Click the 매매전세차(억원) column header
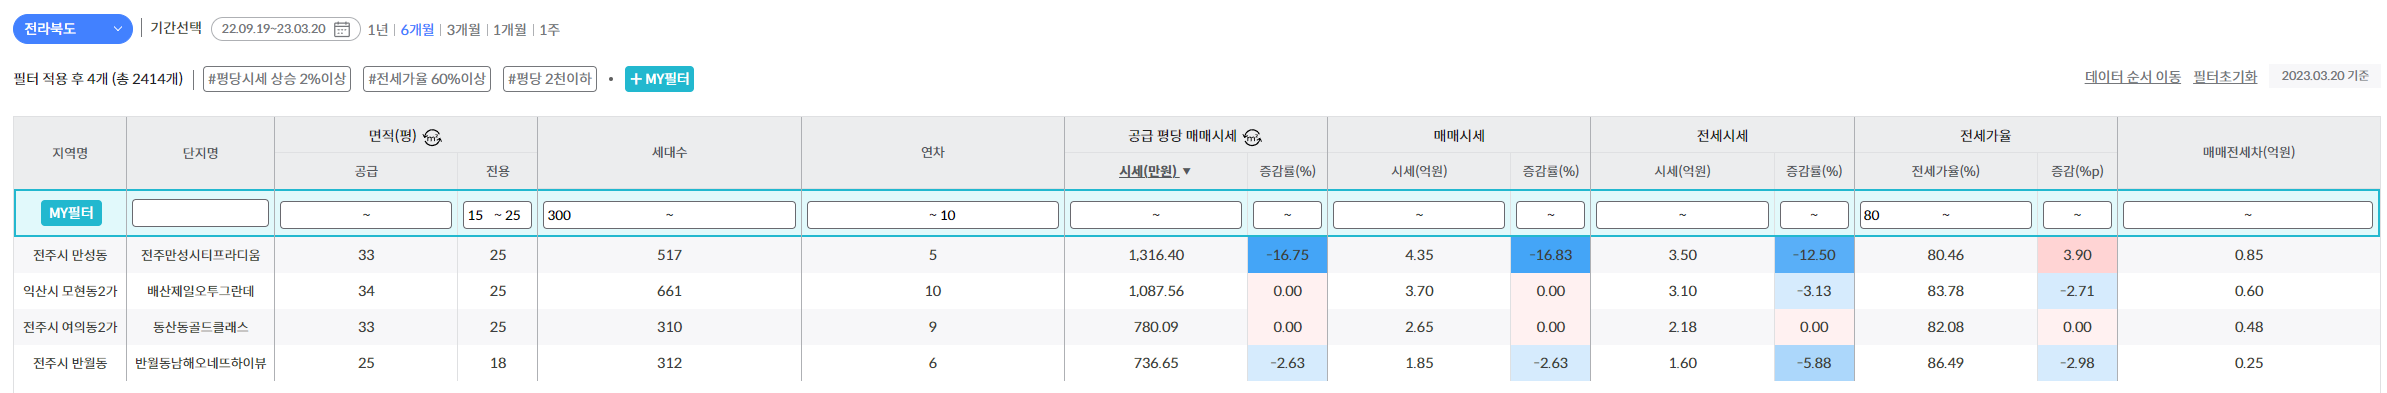Screen dimensions: 2387x393 2248,153
